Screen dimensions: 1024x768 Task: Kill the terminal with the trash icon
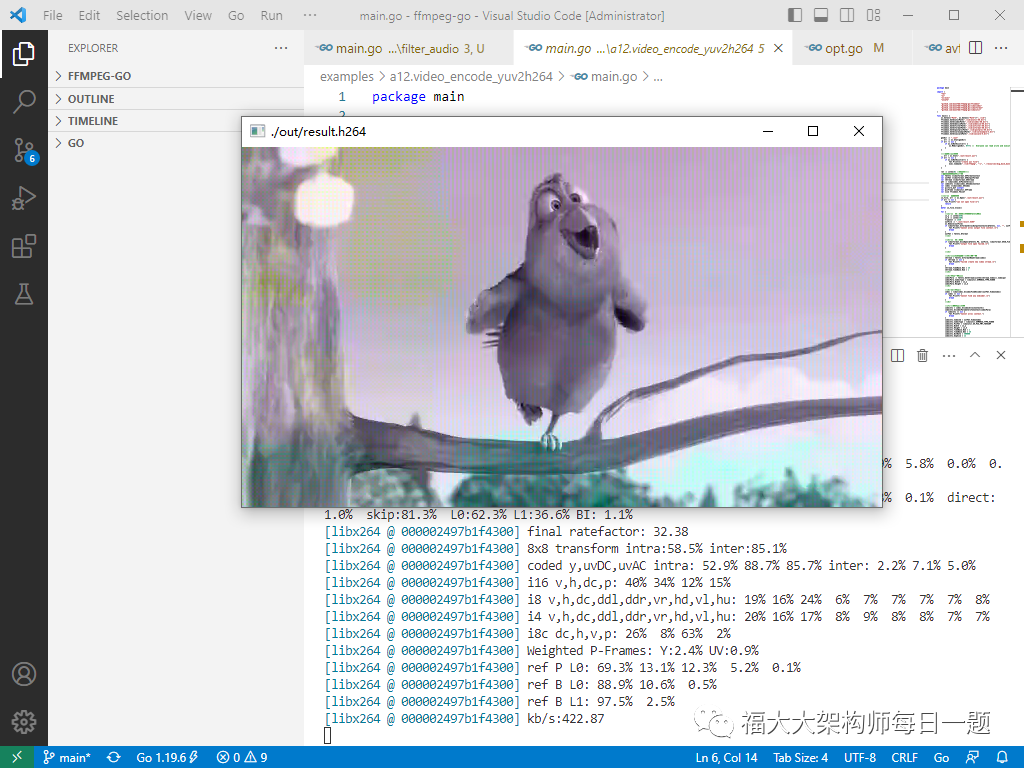click(x=922, y=355)
